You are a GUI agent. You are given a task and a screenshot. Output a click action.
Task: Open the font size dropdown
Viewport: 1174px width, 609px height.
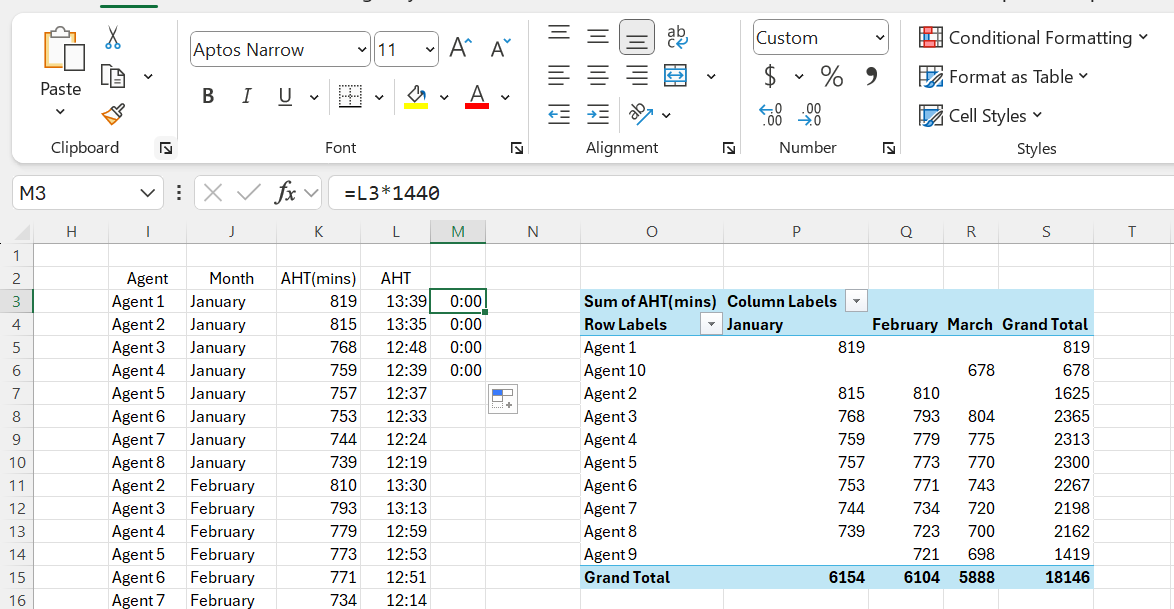point(430,49)
